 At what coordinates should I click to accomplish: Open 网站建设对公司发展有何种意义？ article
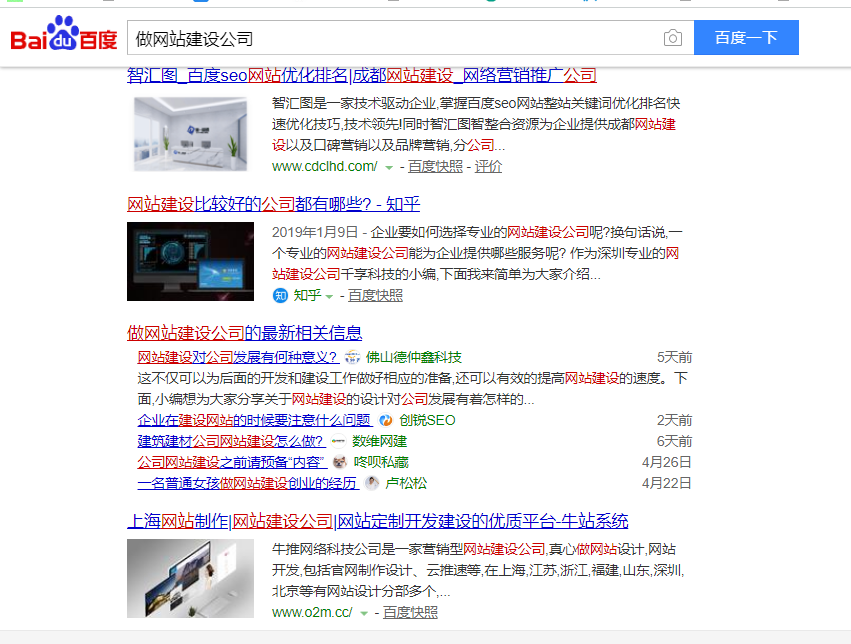[238, 358]
